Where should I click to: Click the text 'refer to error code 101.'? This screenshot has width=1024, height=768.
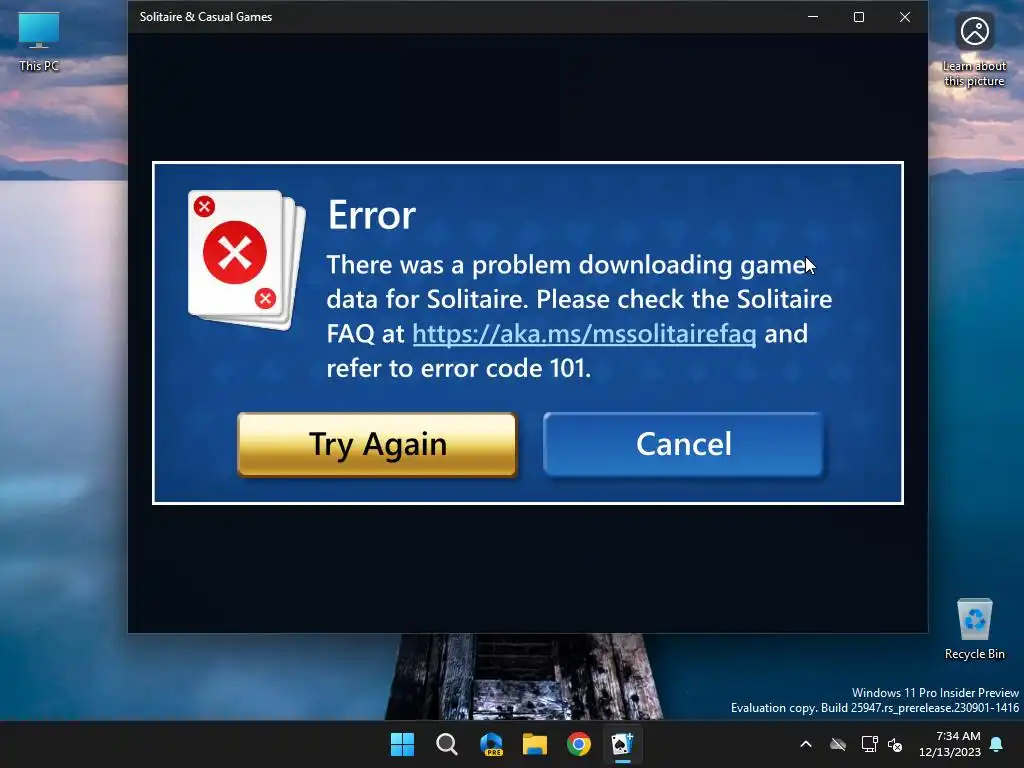click(x=458, y=368)
